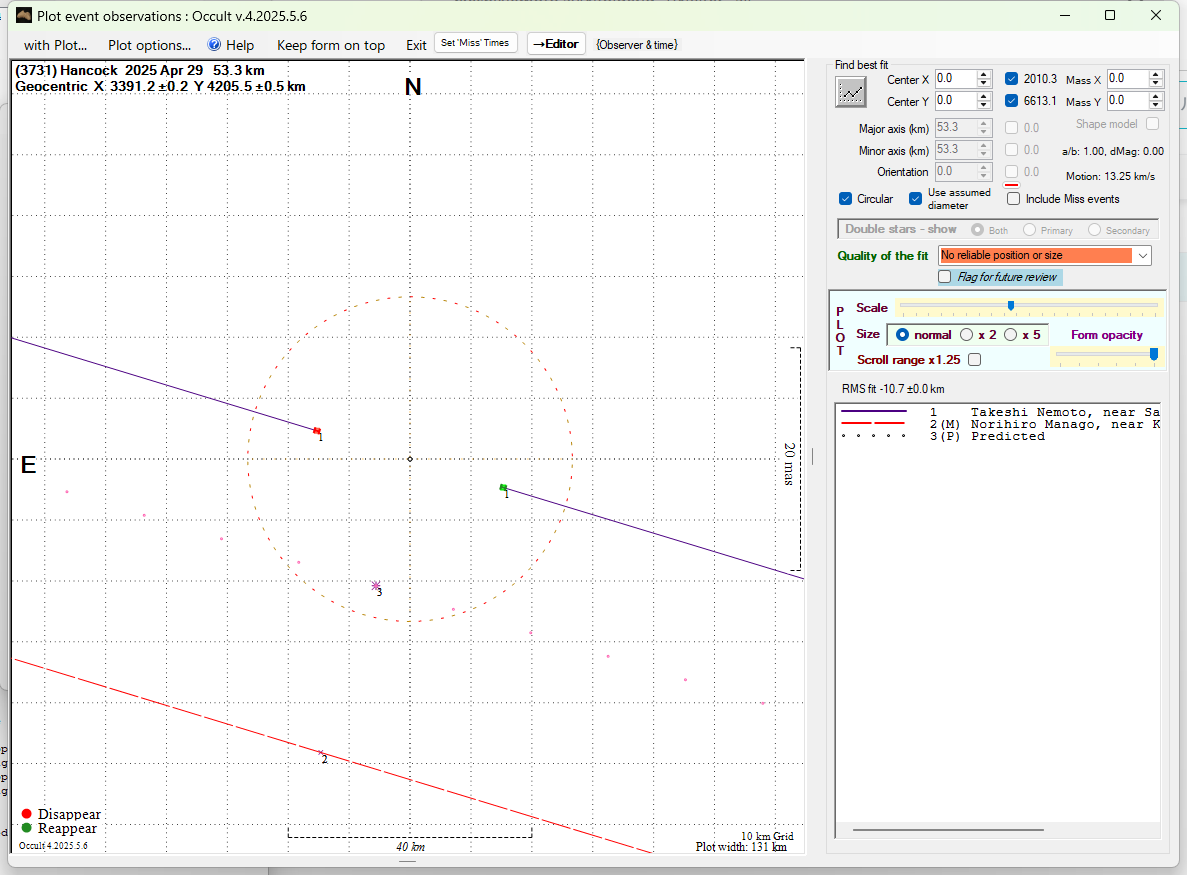1187x875 pixels.
Task: Click the purple Predicted star marker 3
Action: 376,586
